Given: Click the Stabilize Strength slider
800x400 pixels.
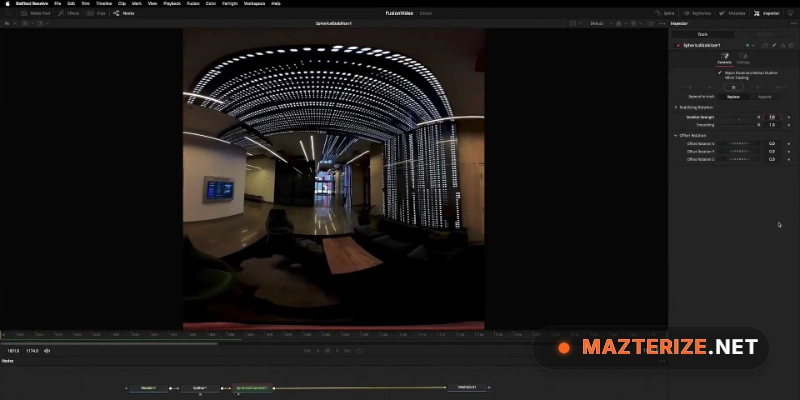Looking at the screenshot, I should (x=739, y=117).
